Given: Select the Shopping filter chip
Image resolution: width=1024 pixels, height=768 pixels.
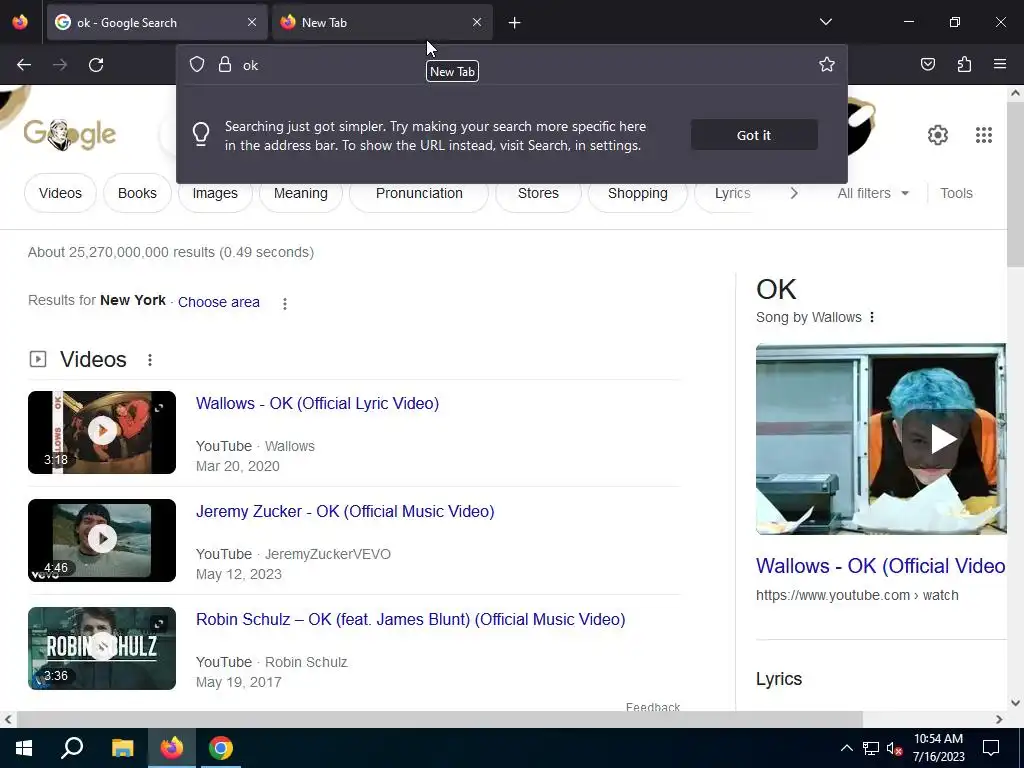Looking at the screenshot, I should coord(637,193).
